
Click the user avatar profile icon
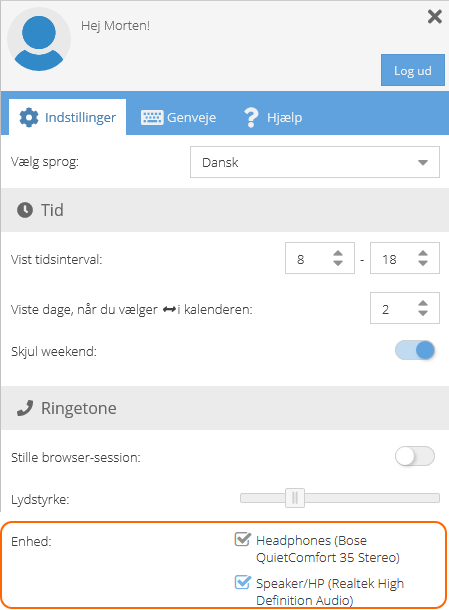click(x=39, y=39)
